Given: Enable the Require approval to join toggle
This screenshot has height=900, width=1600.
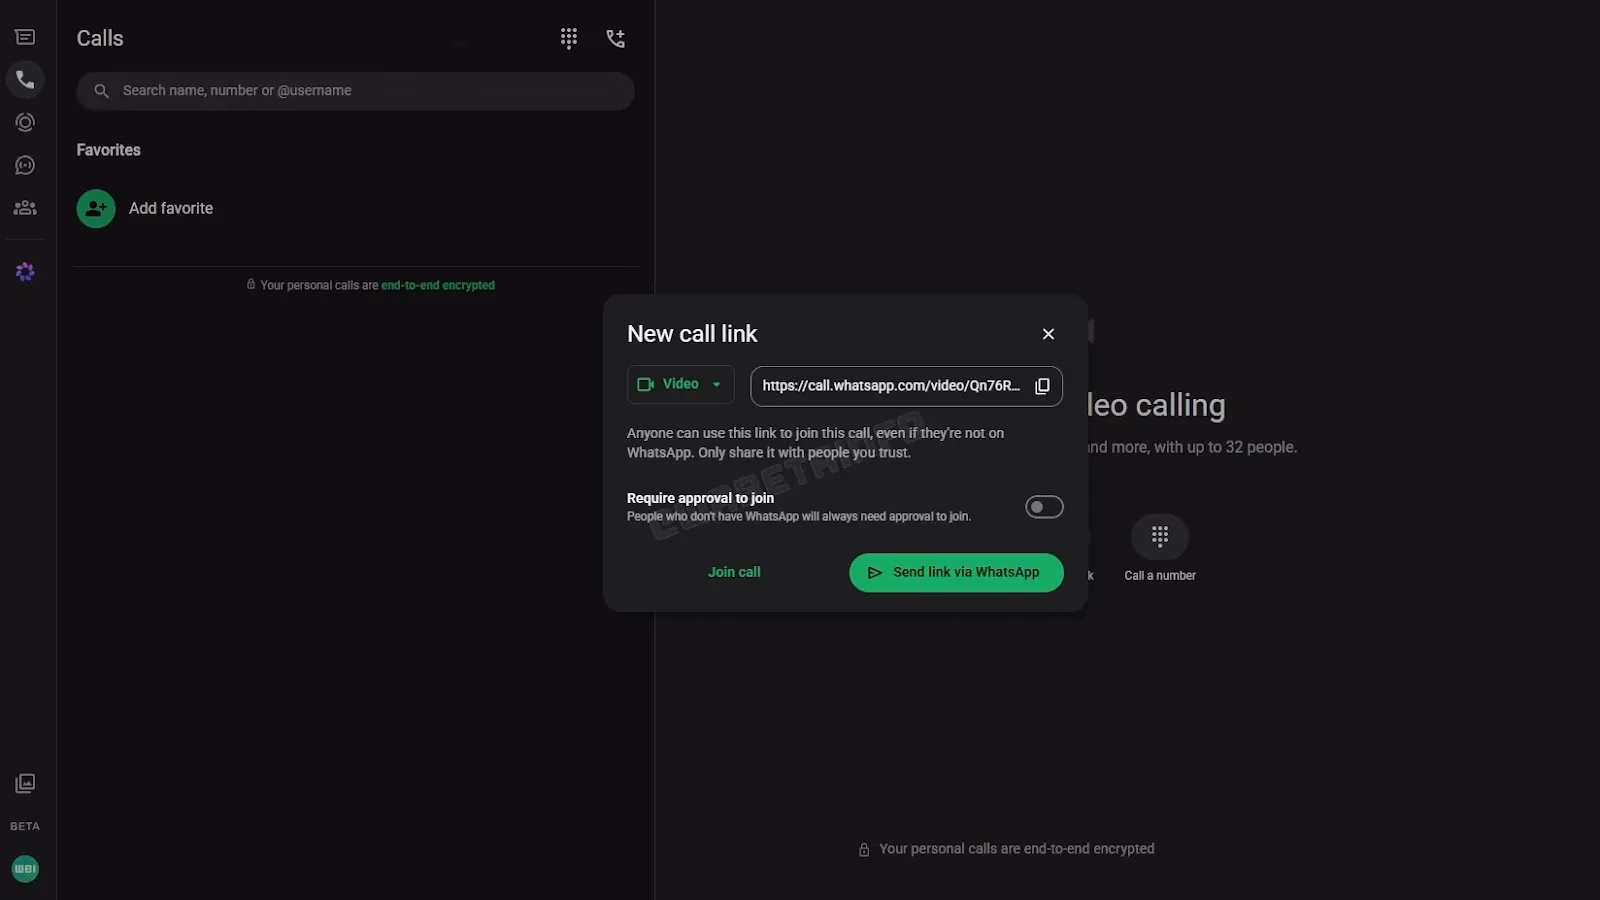Looking at the screenshot, I should click(1044, 507).
